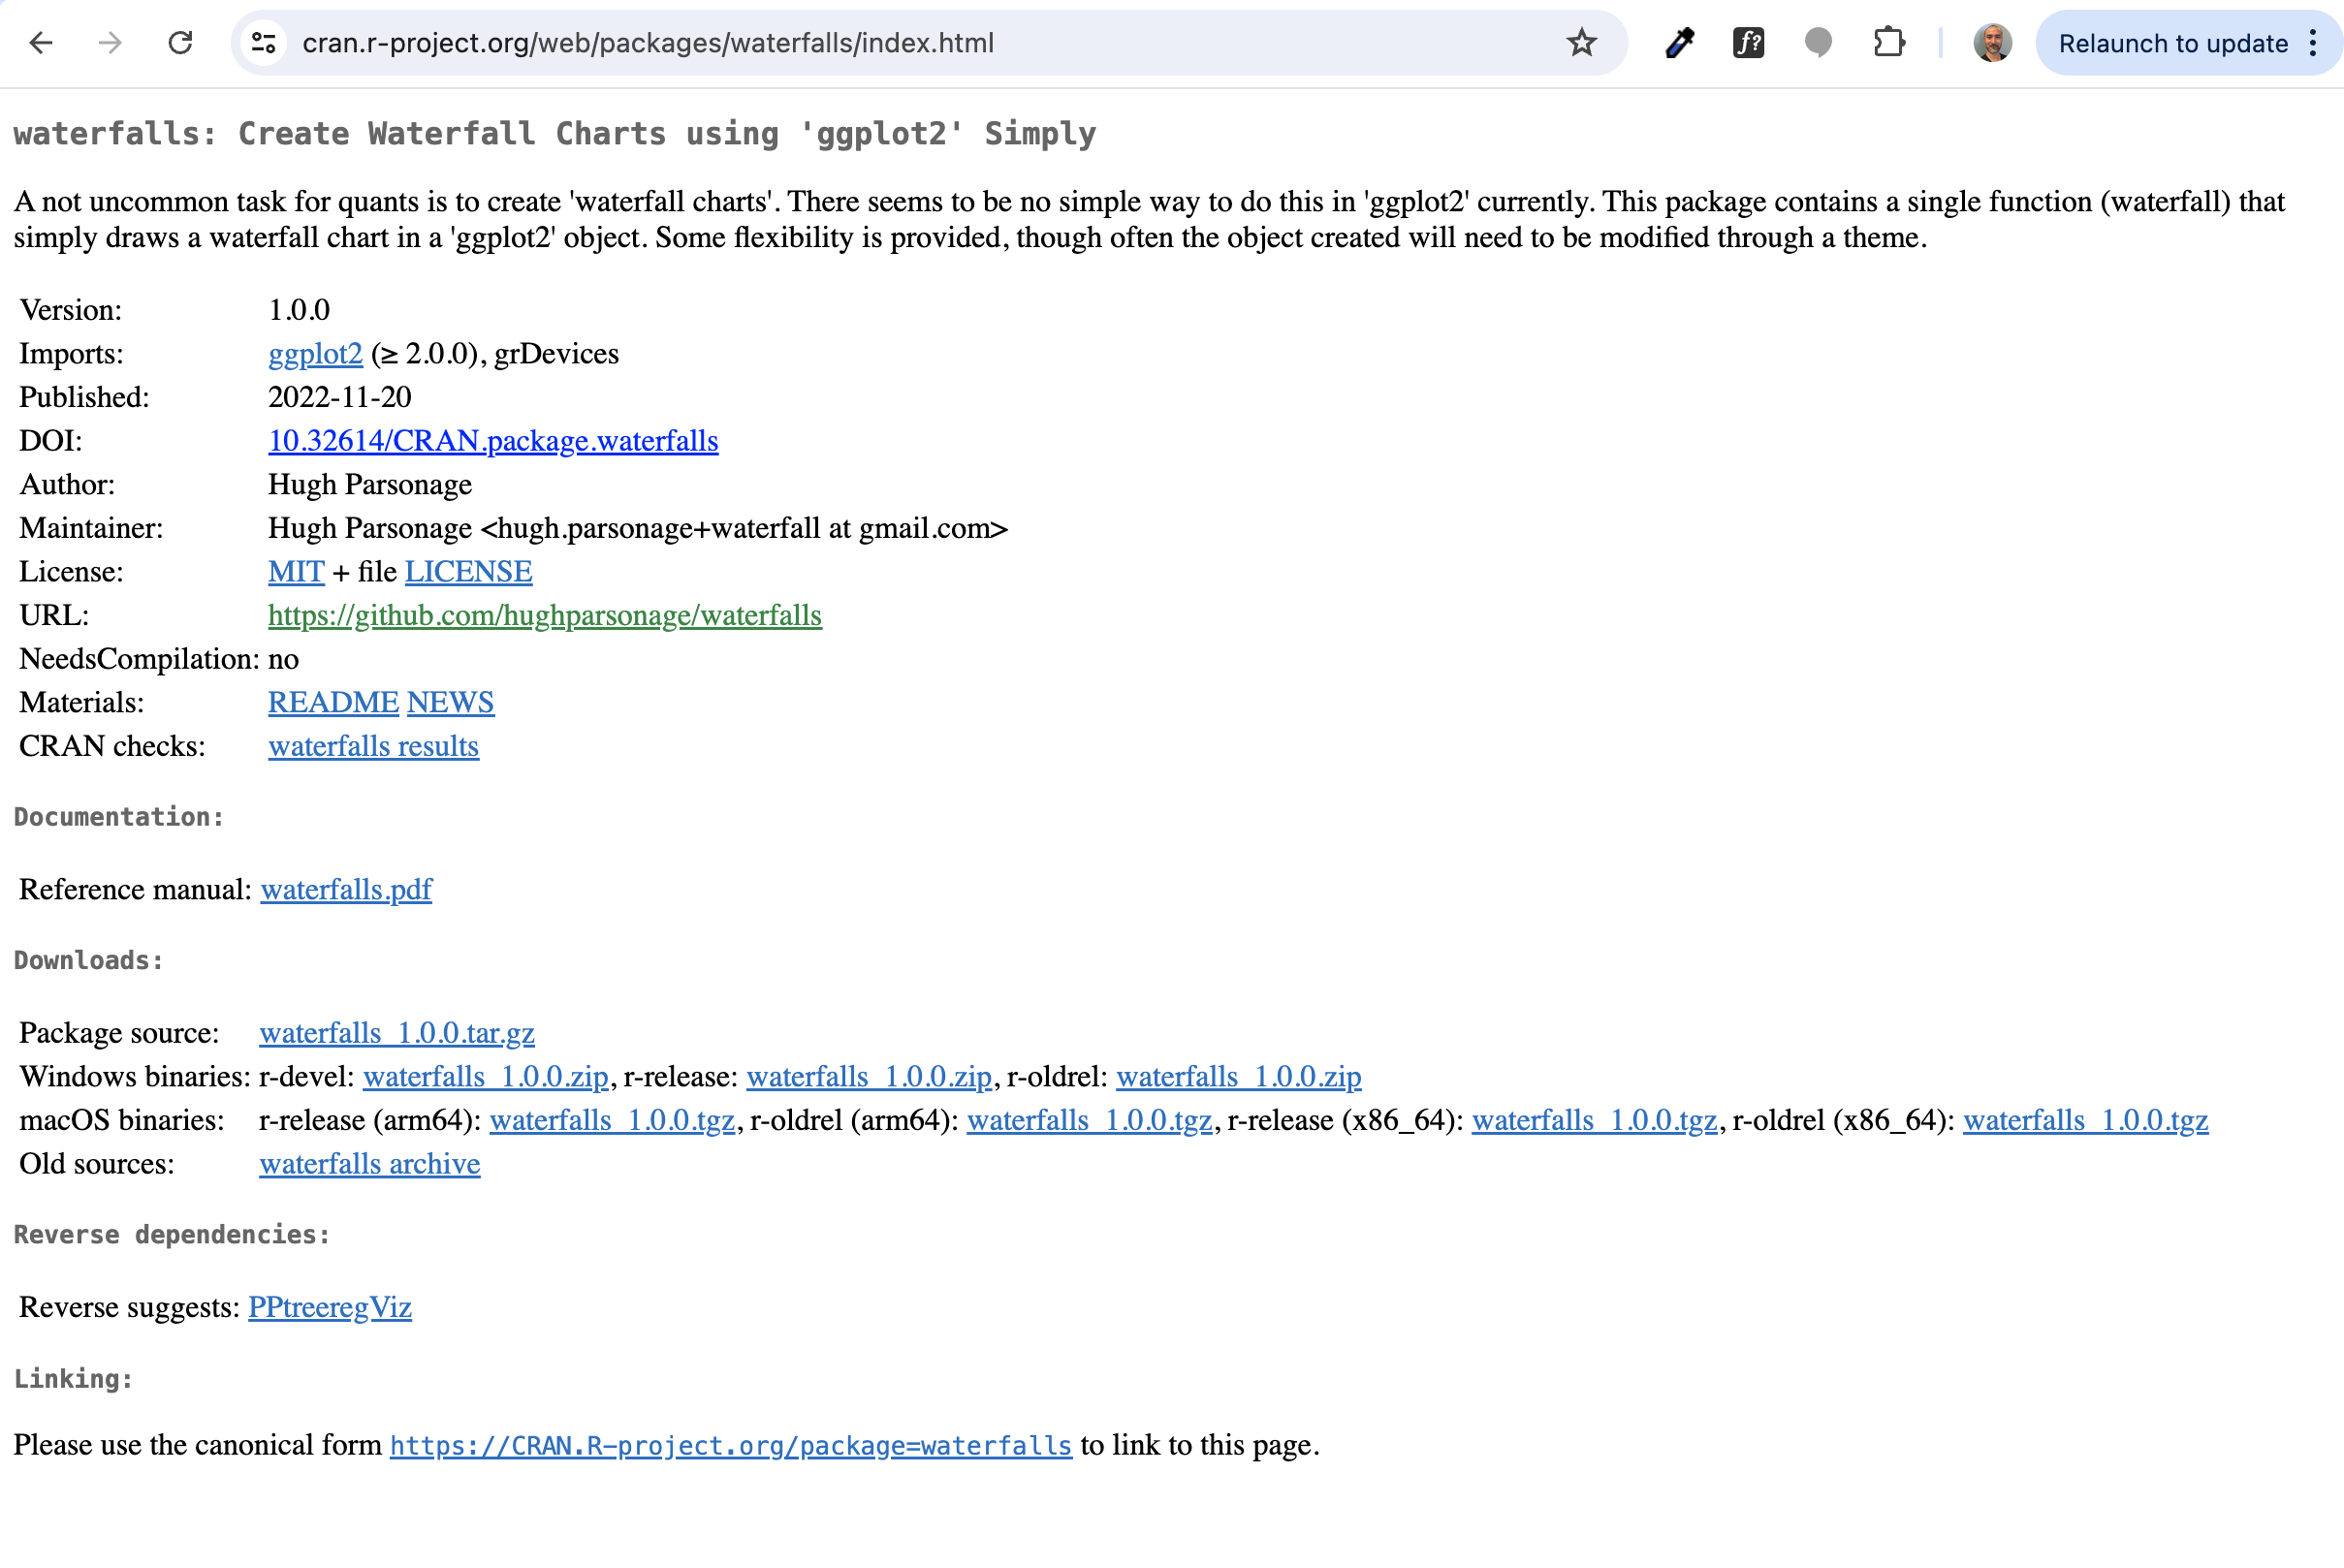Open canonical CRAN.R-project.org/package=waterfalls link
This screenshot has height=1568, width=2344.
731,1446
